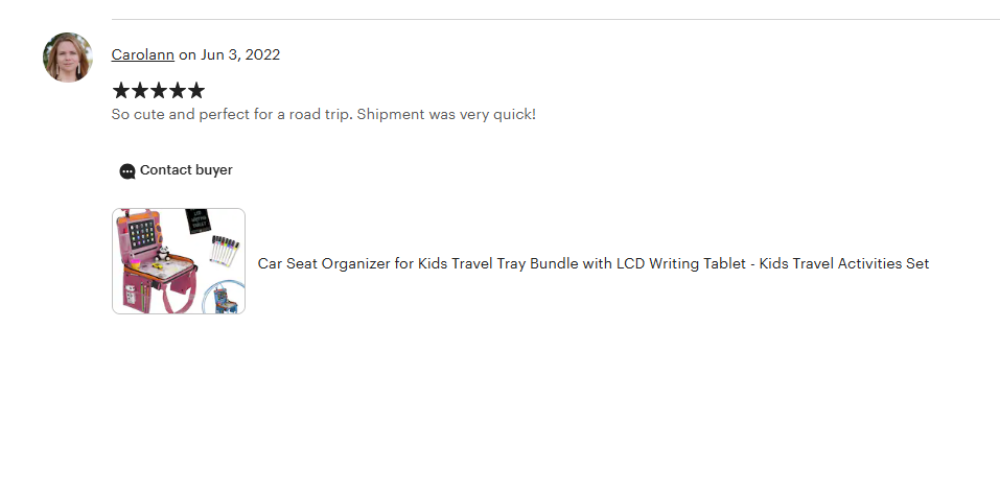Click the colored markers in the product image

(224, 249)
